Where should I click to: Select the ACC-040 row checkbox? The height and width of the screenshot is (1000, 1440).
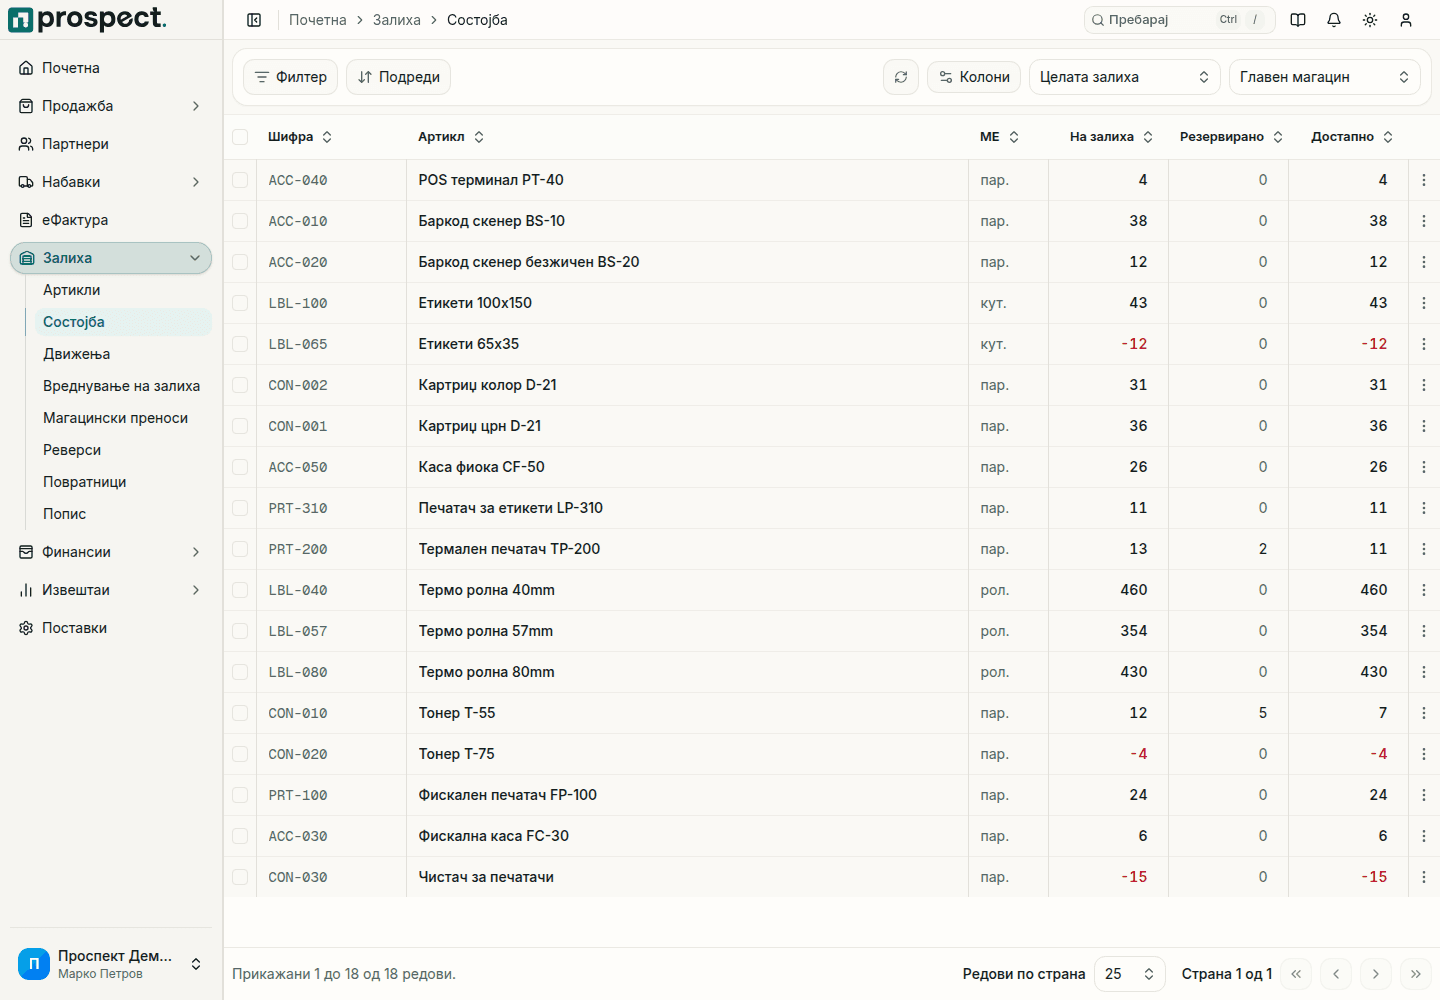pos(240,180)
